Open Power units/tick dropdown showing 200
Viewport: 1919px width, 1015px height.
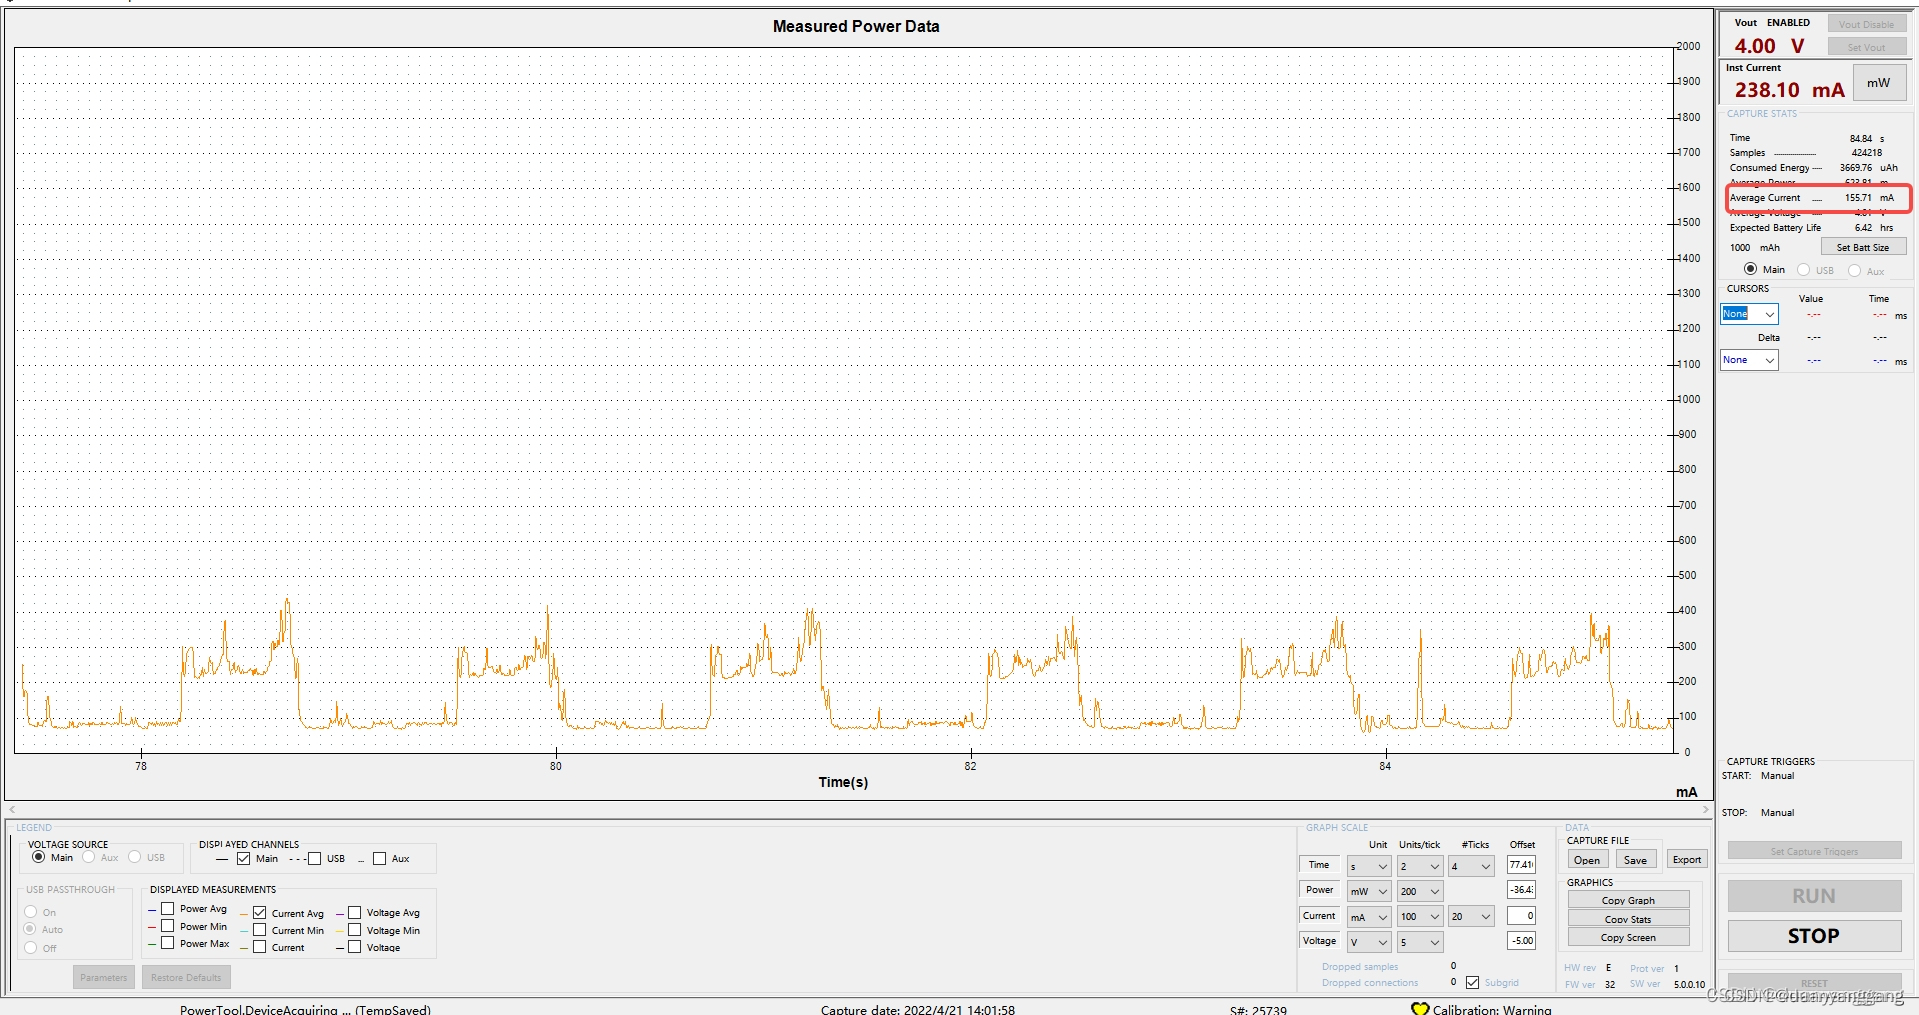(1420, 891)
